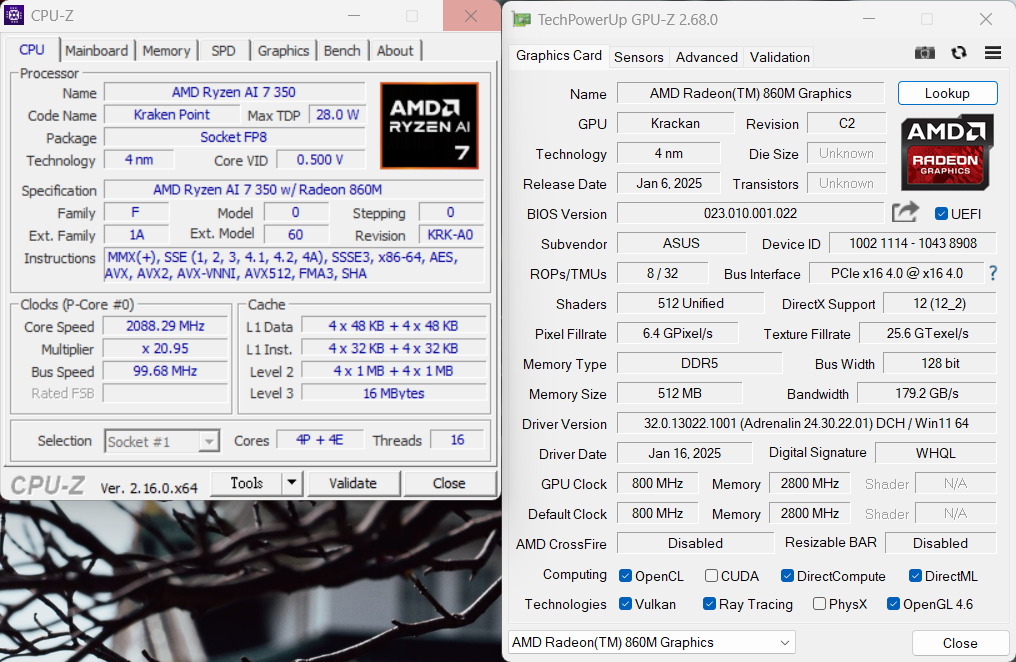Click the Close button in CPU-Z
Viewport: 1016px width, 662px height.
coord(449,483)
